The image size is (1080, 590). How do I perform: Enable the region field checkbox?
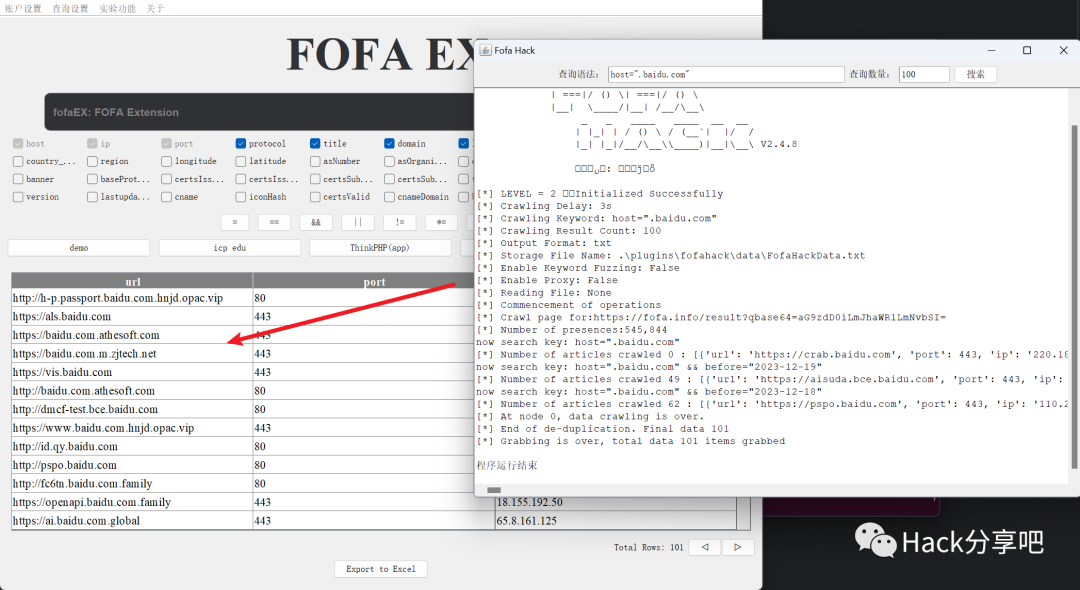click(92, 161)
